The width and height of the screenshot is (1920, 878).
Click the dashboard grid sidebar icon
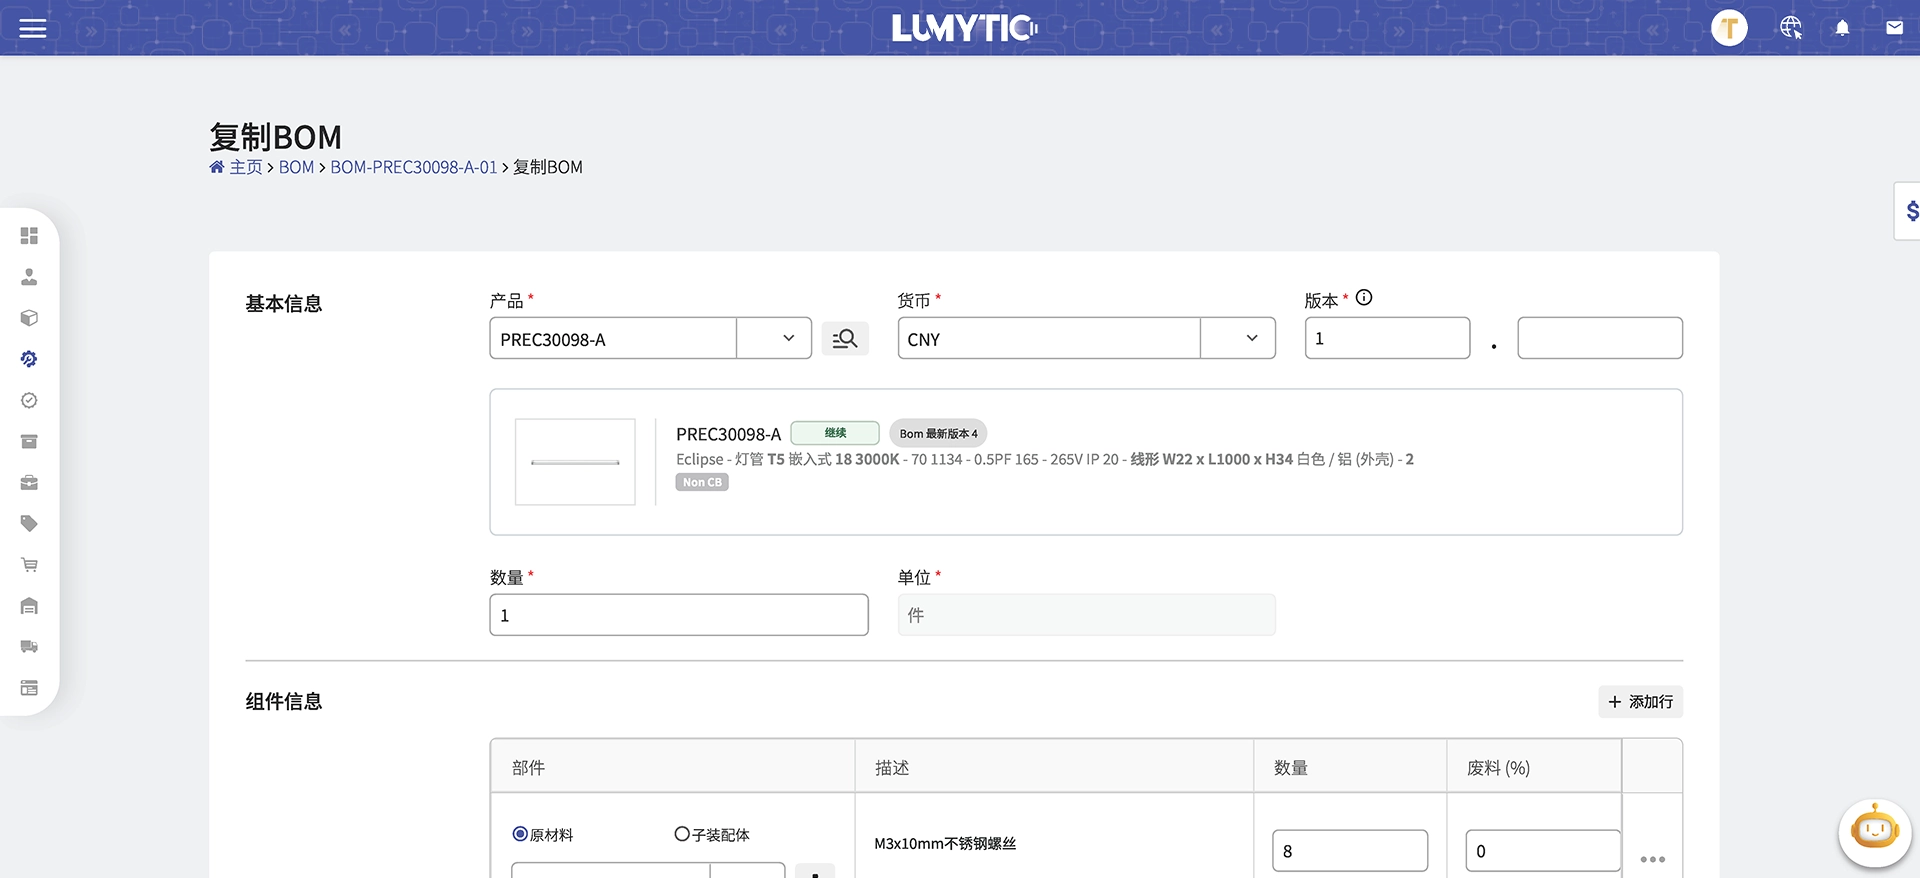pyautogui.click(x=29, y=236)
